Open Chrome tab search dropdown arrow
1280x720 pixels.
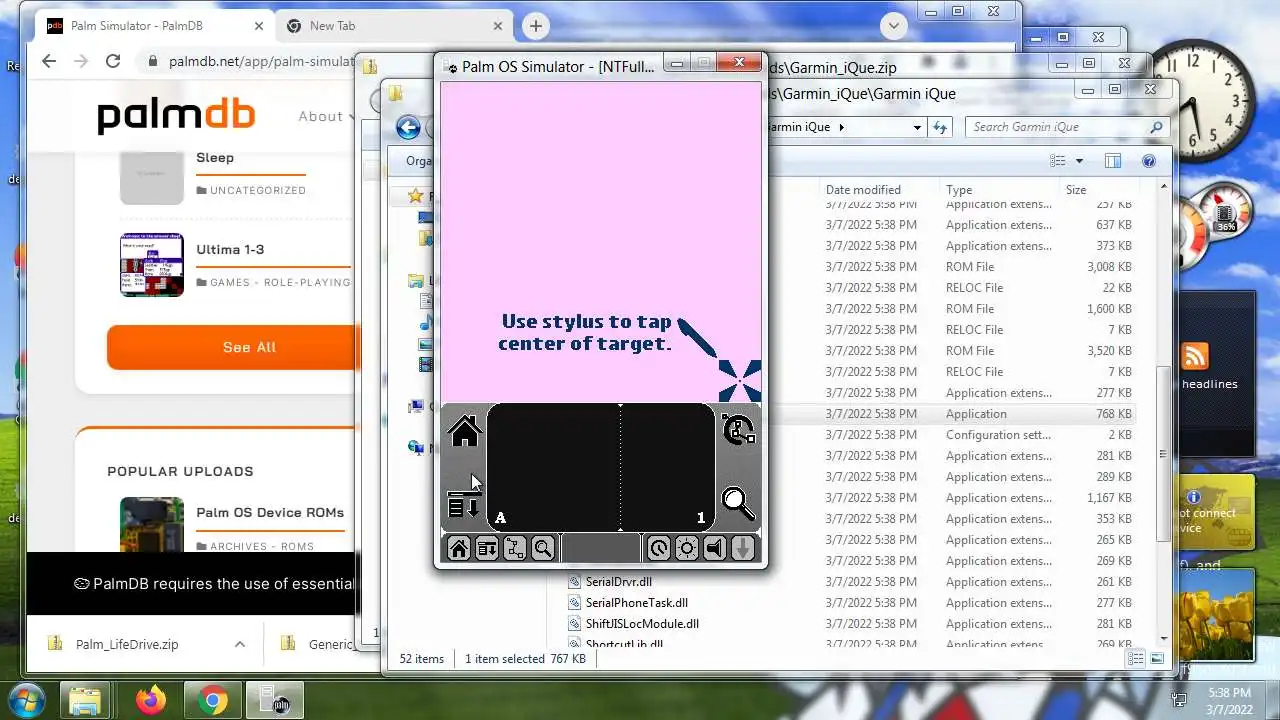[x=893, y=26]
